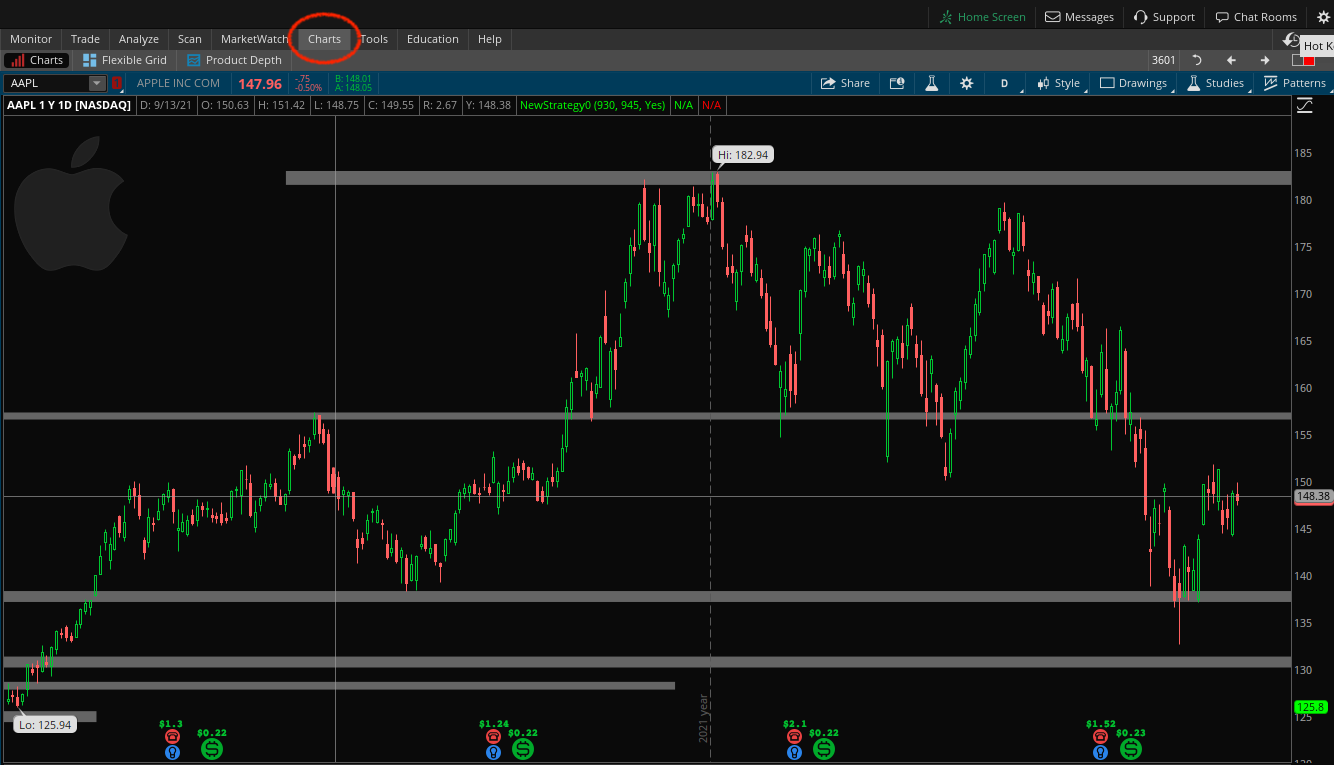Open the AAPL symbol dropdown arrow

[x=97, y=83]
